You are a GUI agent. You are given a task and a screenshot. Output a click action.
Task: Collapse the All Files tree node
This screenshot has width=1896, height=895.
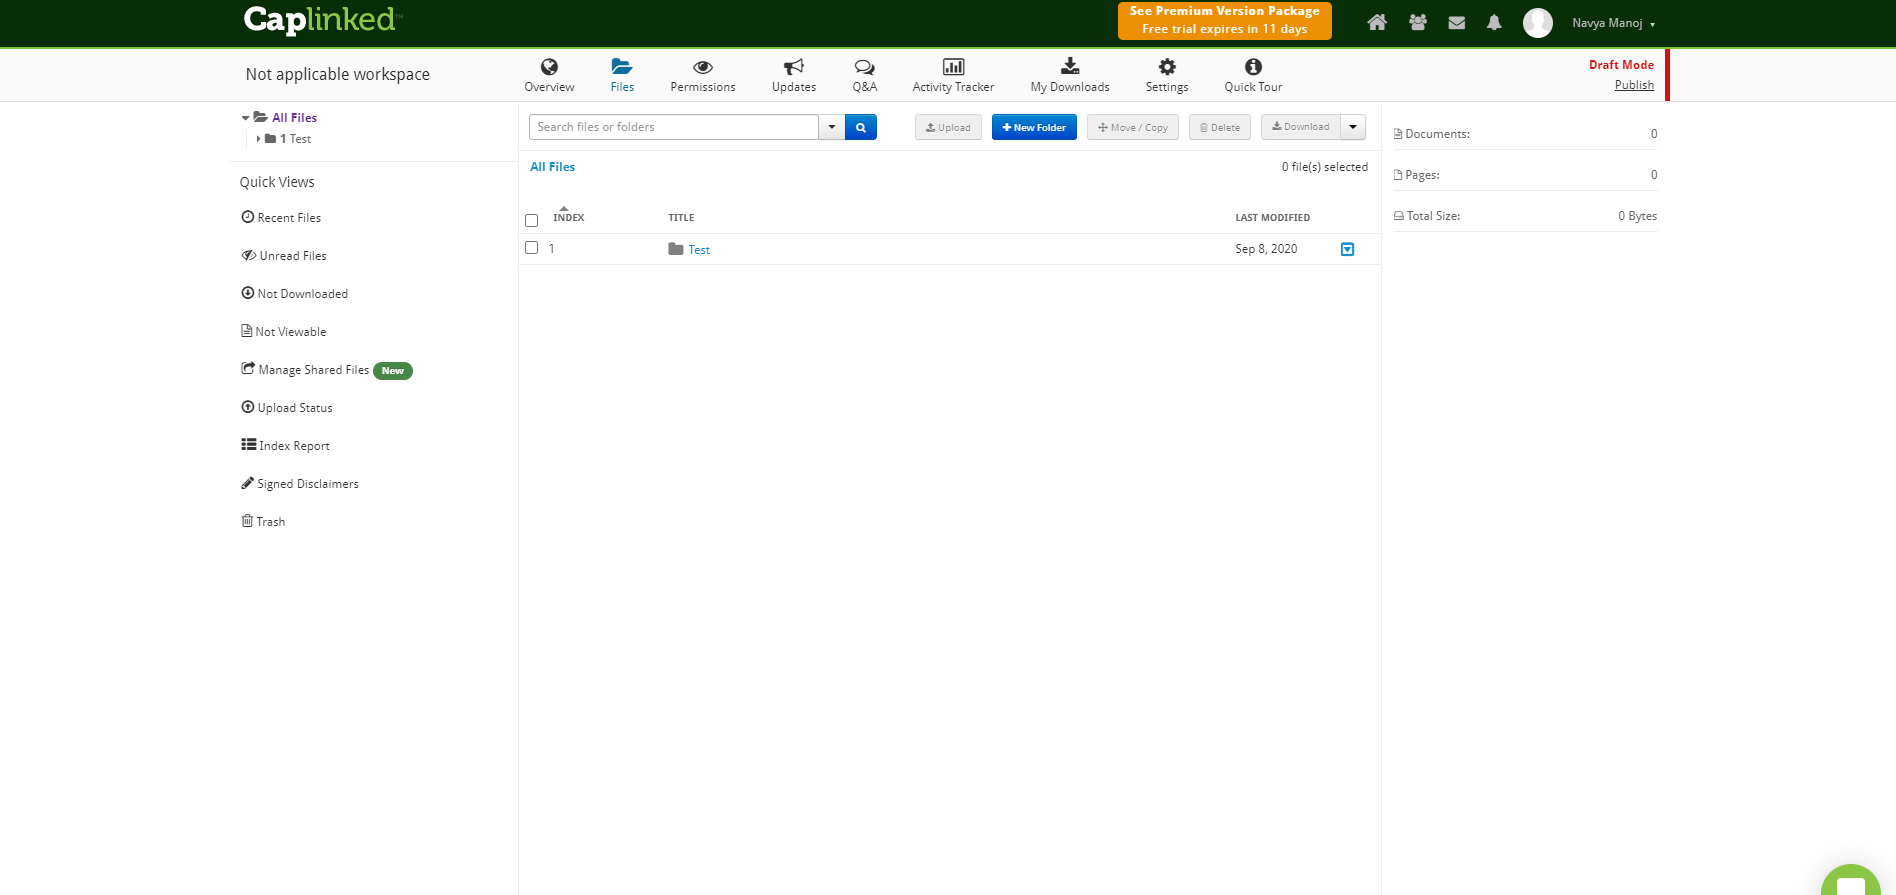(245, 118)
